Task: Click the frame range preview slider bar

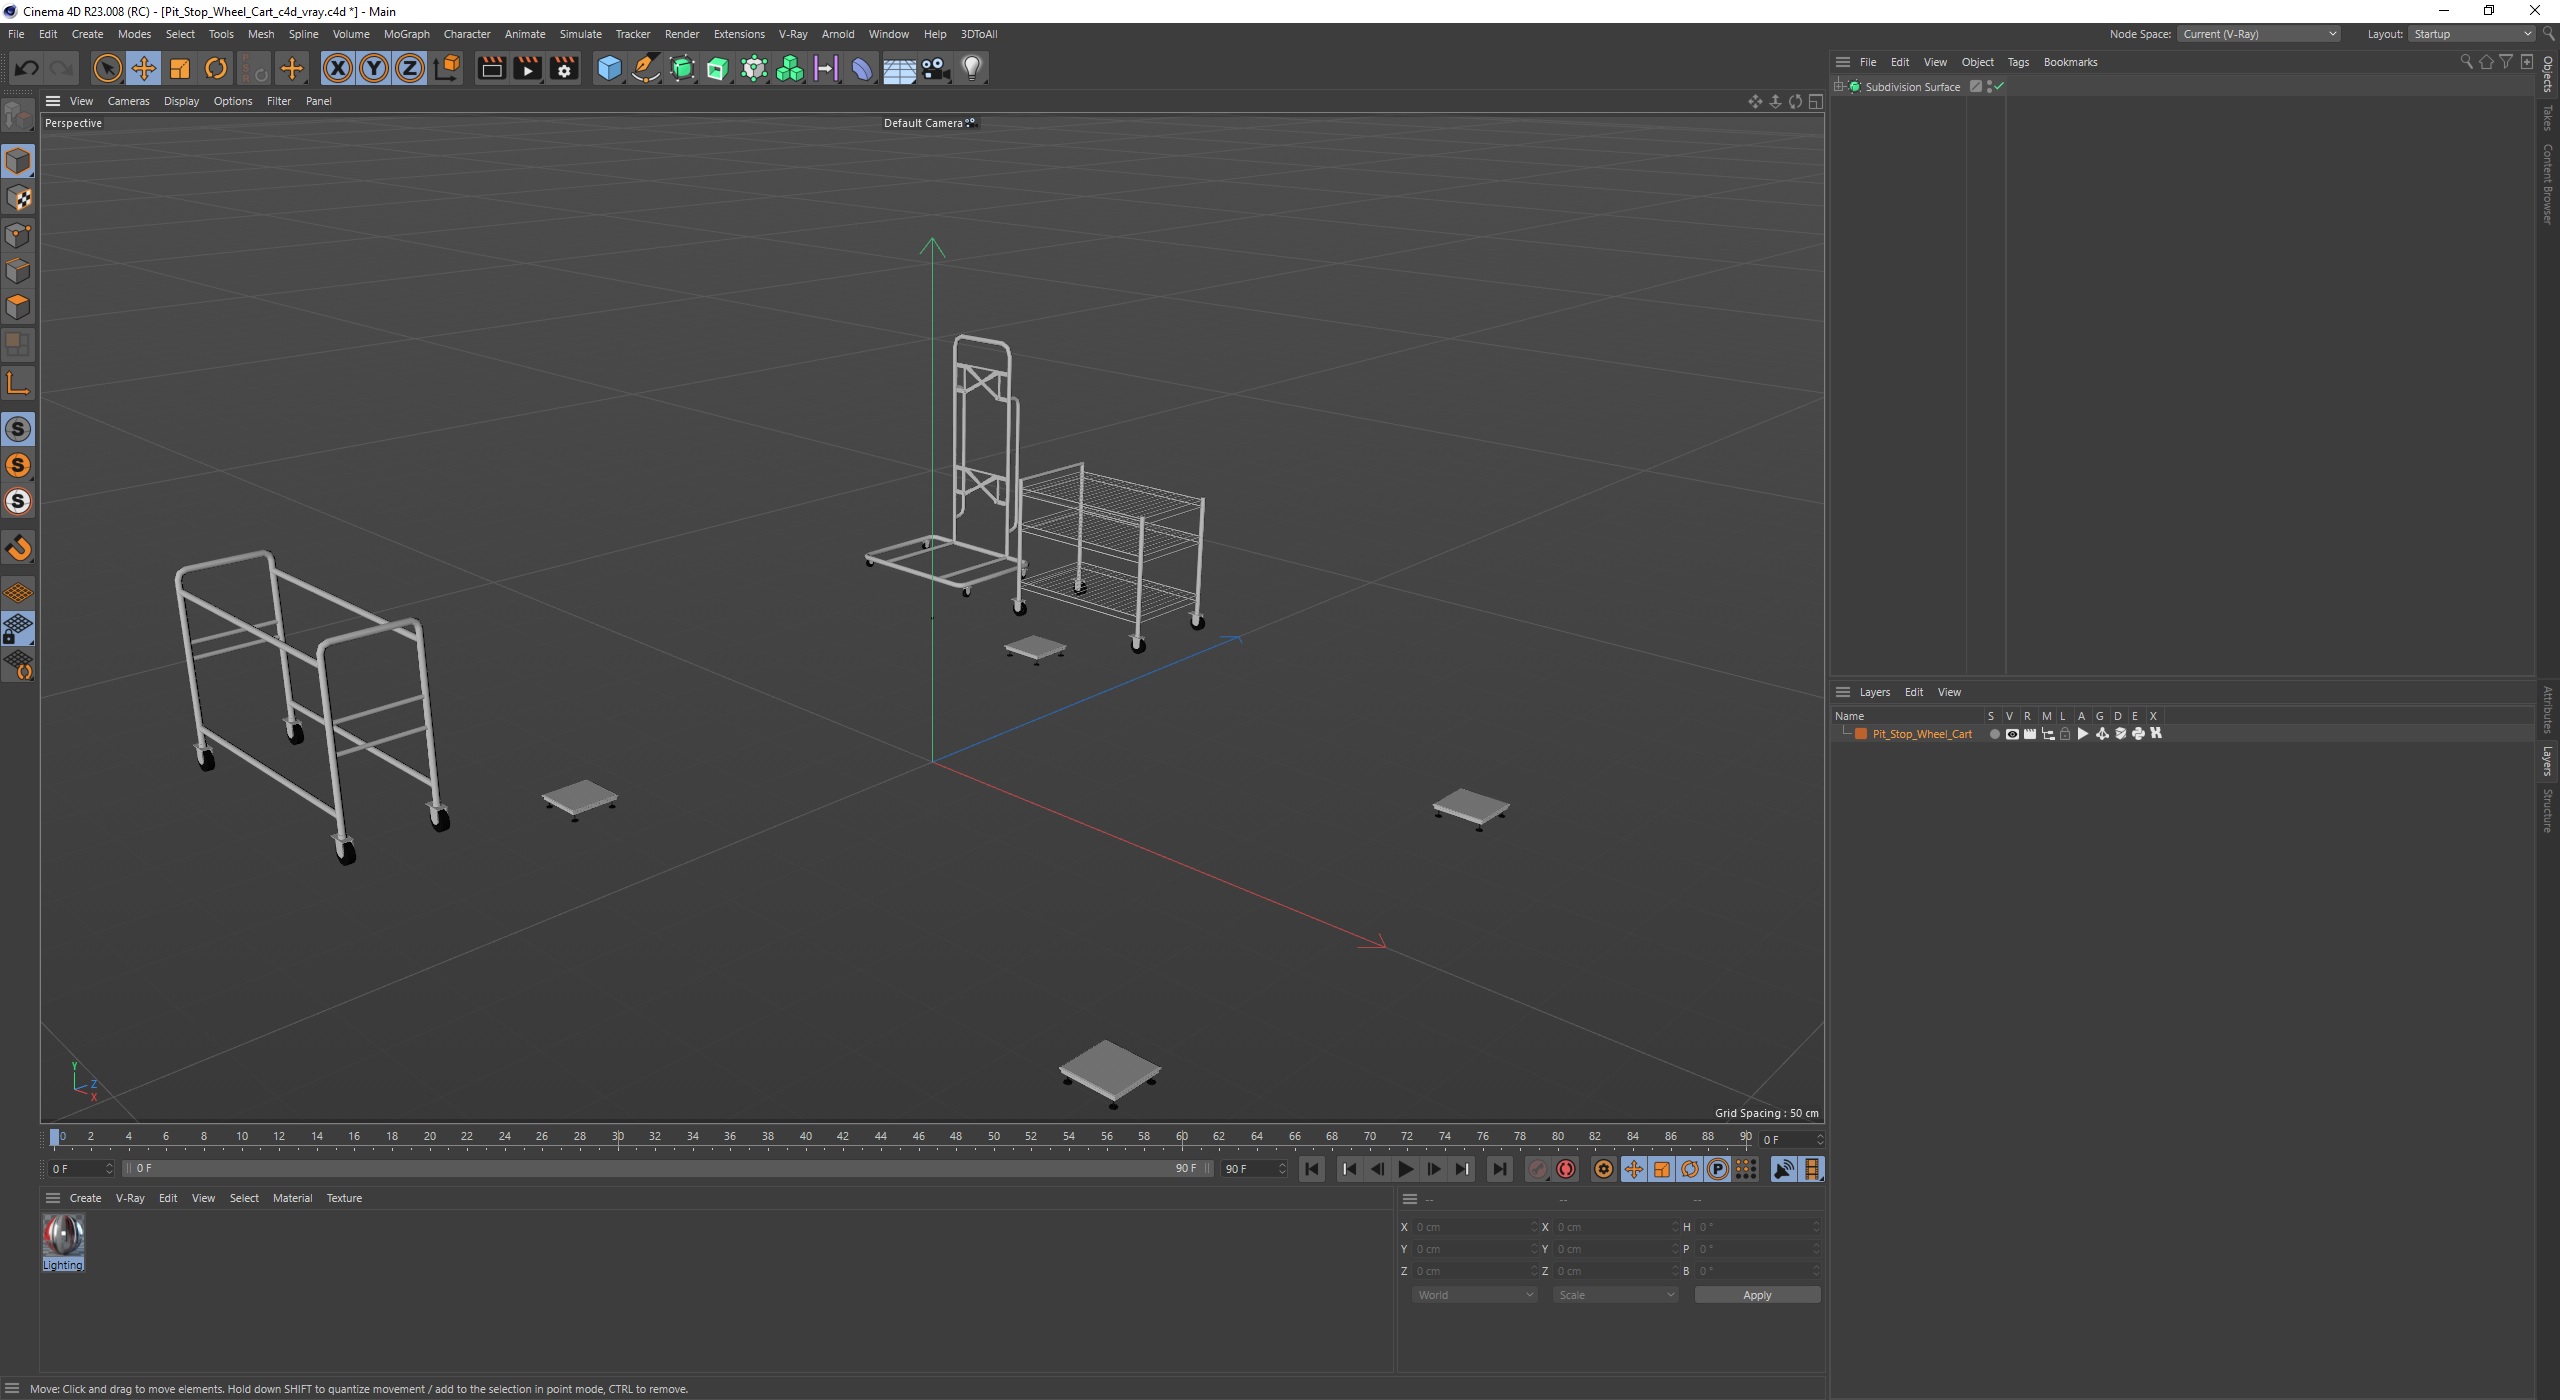Action: [x=668, y=1169]
